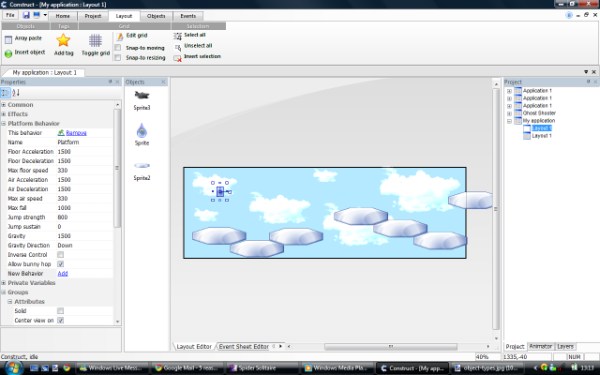
Task: Click the horizontal layout scrollbar thumb
Action: click(391, 346)
